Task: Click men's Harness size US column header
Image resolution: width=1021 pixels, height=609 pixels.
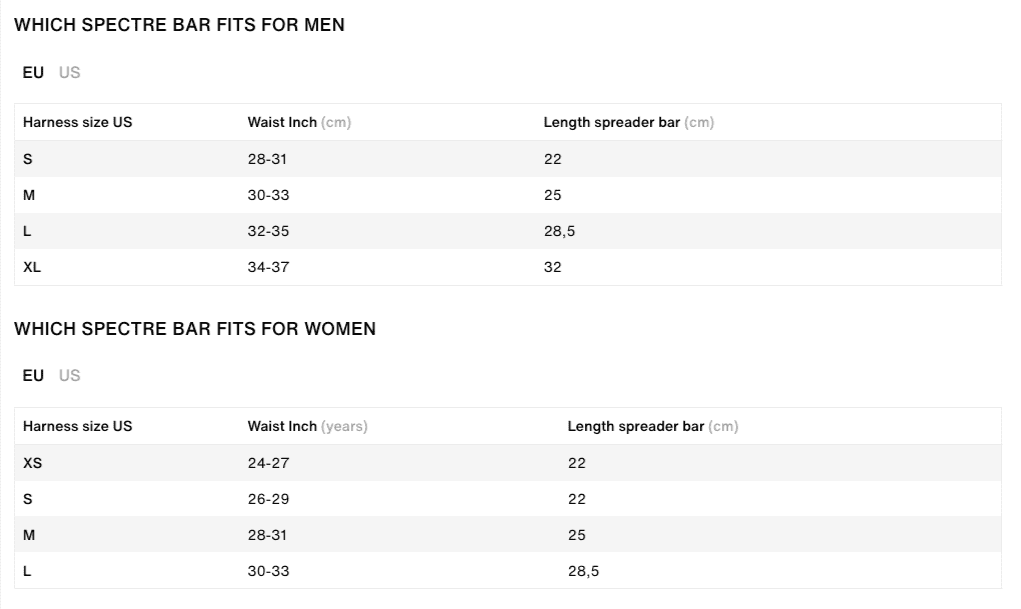Action: (x=77, y=122)
